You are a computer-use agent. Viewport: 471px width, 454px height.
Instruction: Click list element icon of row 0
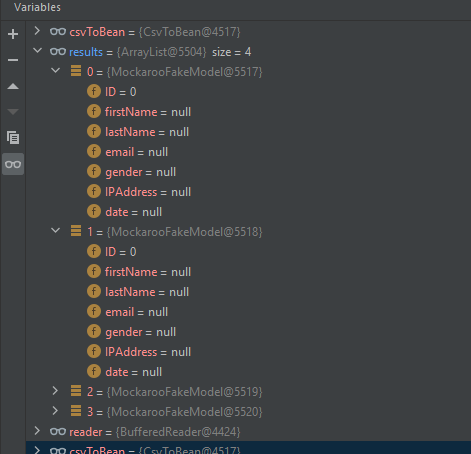(76, 71)
